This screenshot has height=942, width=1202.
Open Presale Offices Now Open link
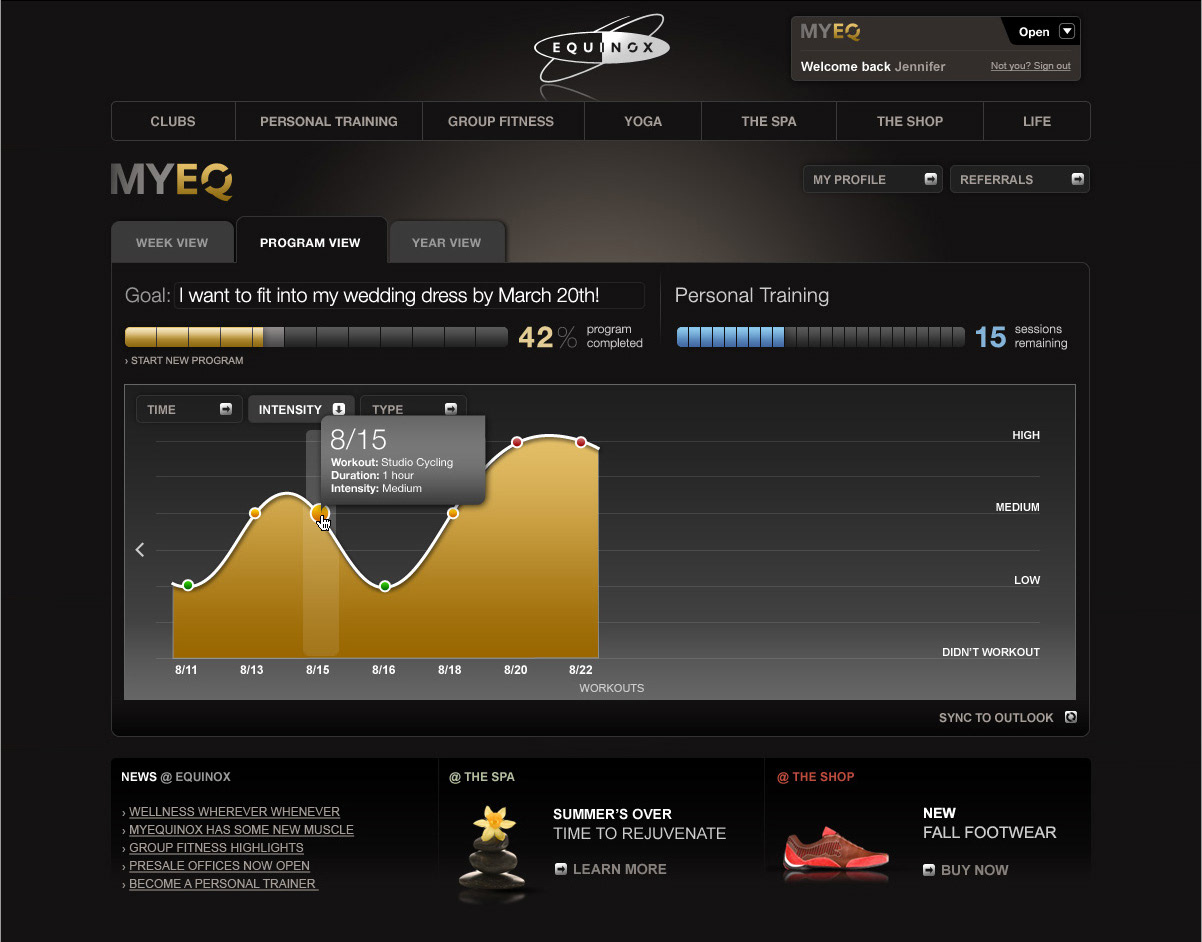point(219,866)
